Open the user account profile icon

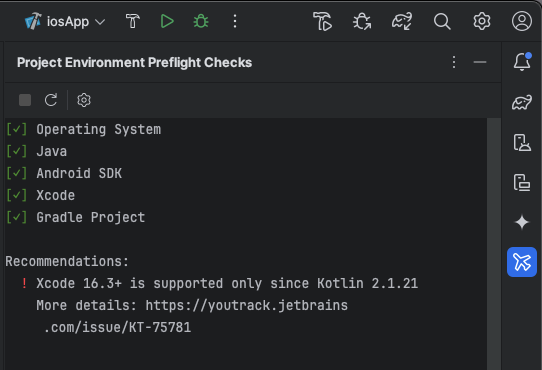(x=522, y=21)
